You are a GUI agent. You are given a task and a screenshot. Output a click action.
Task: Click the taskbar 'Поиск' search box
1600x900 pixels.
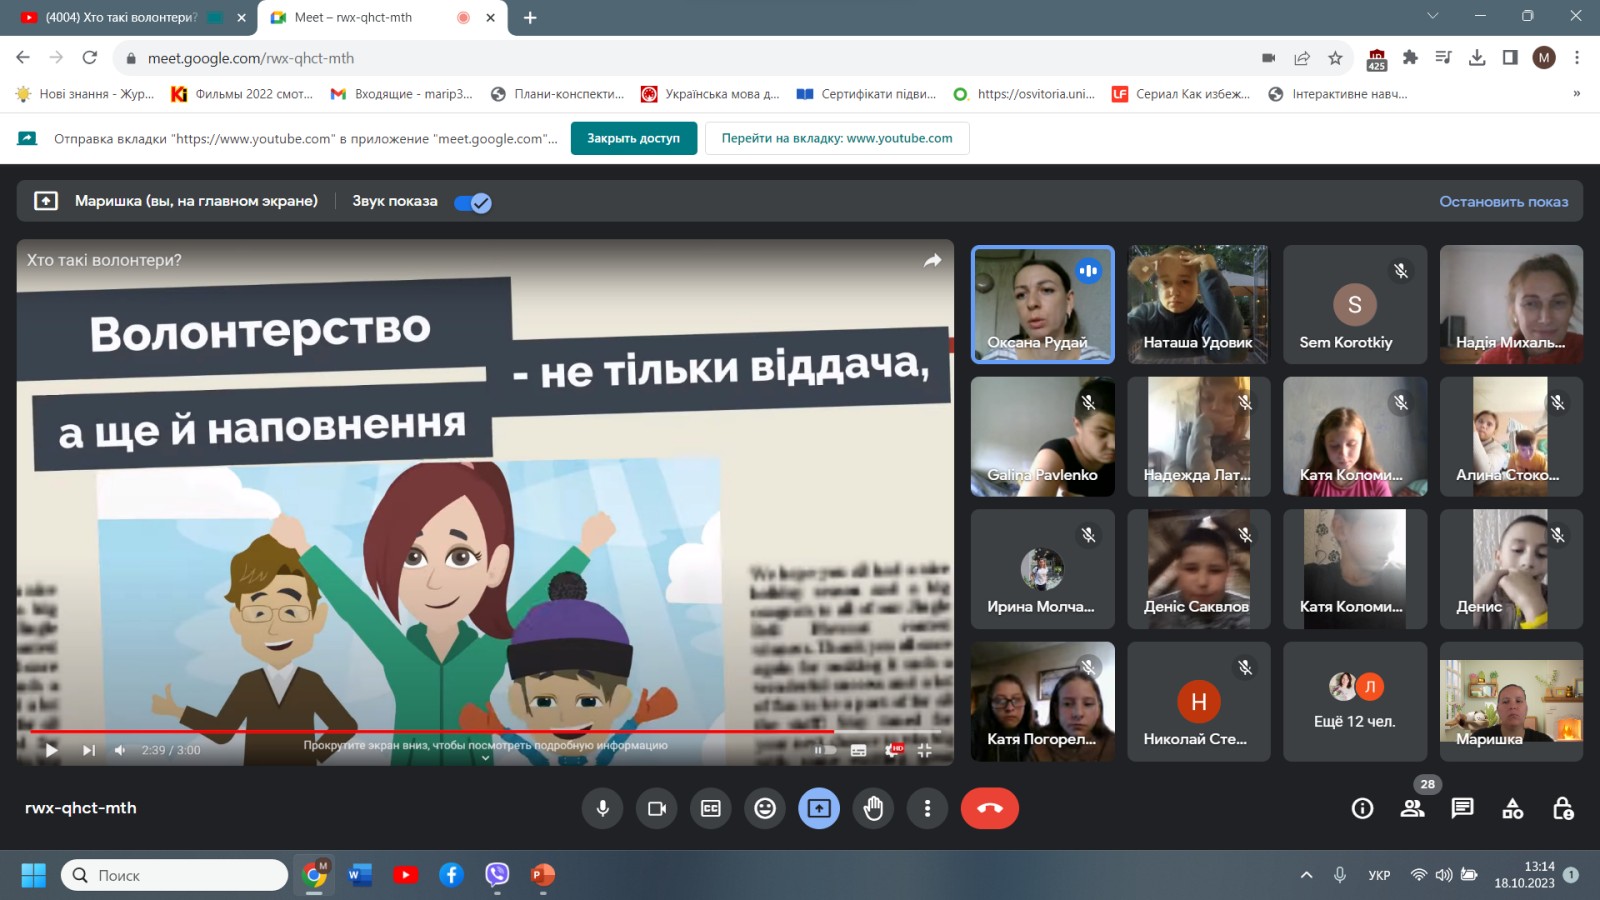[x=175, y=875]
